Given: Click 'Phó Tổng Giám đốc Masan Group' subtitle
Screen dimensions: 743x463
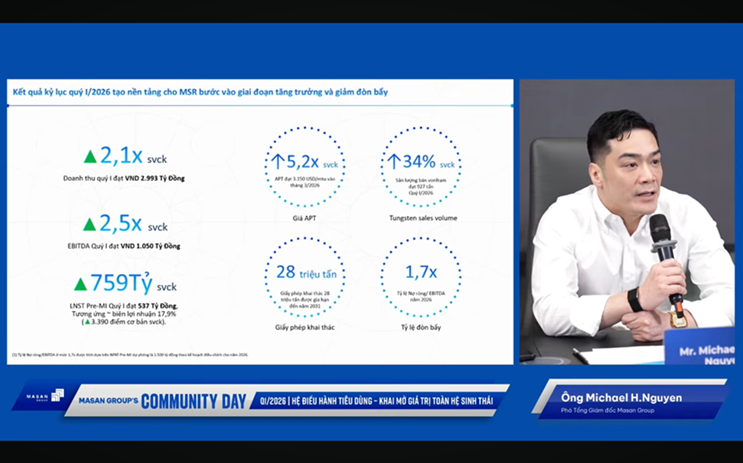Looking at the screenshot, I should pos(607,410).
